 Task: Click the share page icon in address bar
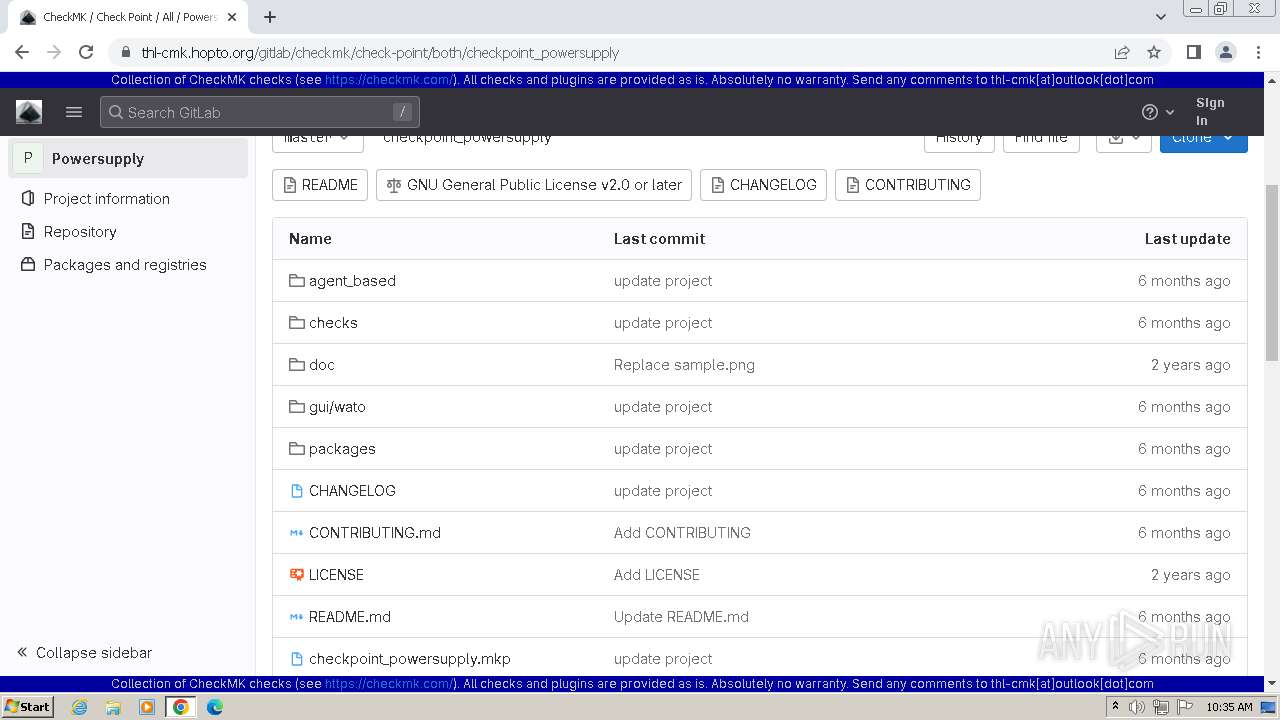point(1122,52)
